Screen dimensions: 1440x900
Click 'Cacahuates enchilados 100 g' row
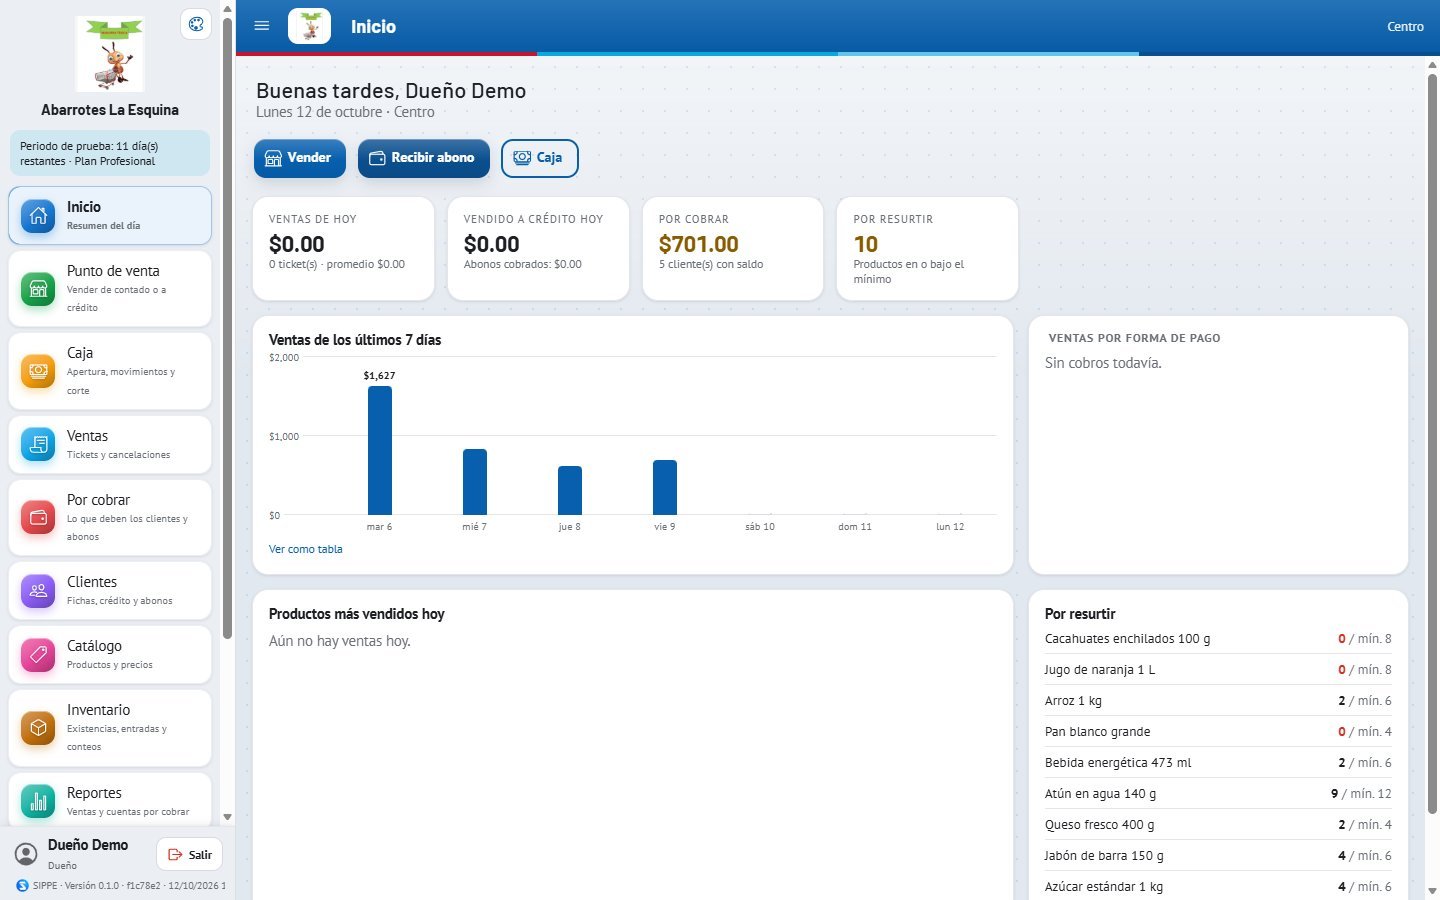click(1218, 638)
